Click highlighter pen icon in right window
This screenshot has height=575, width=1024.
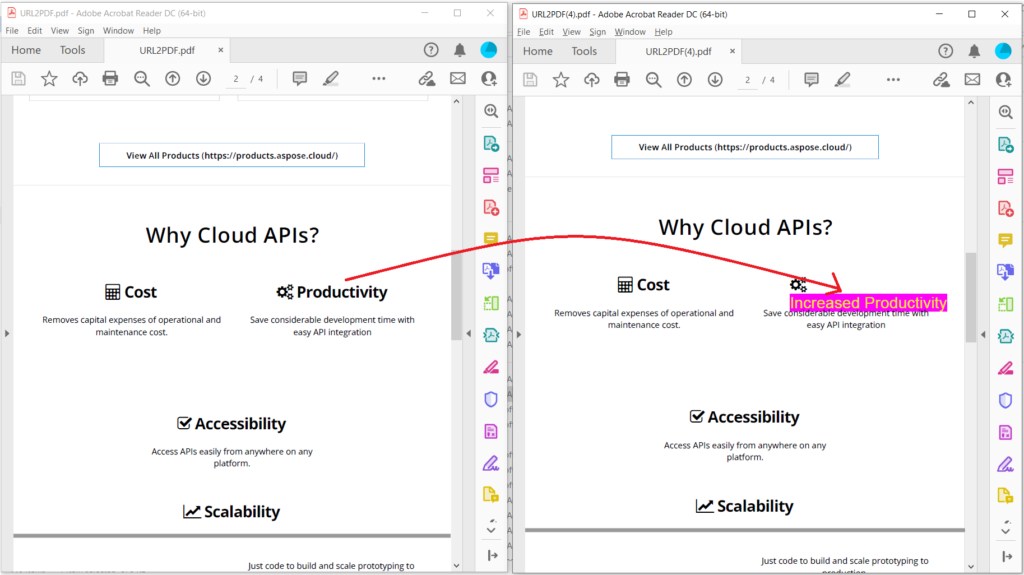tap(842, 80)
